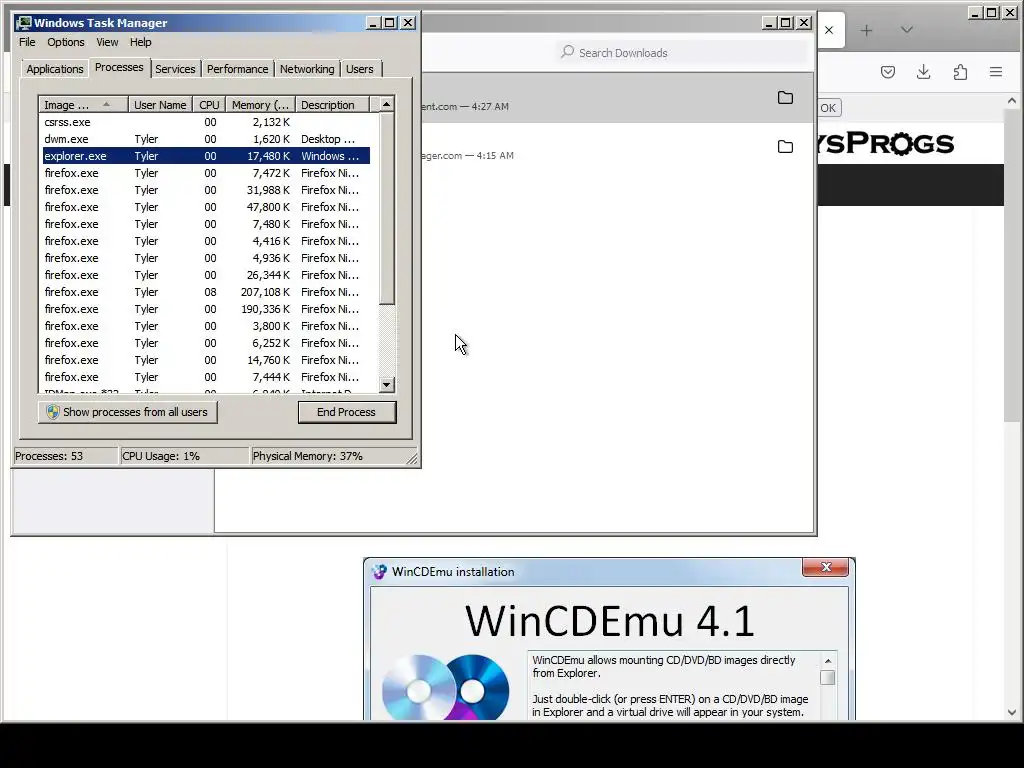Open the Help menu in Task Manager
This screenshot has width=1024, height=768.
click(140, 42)
